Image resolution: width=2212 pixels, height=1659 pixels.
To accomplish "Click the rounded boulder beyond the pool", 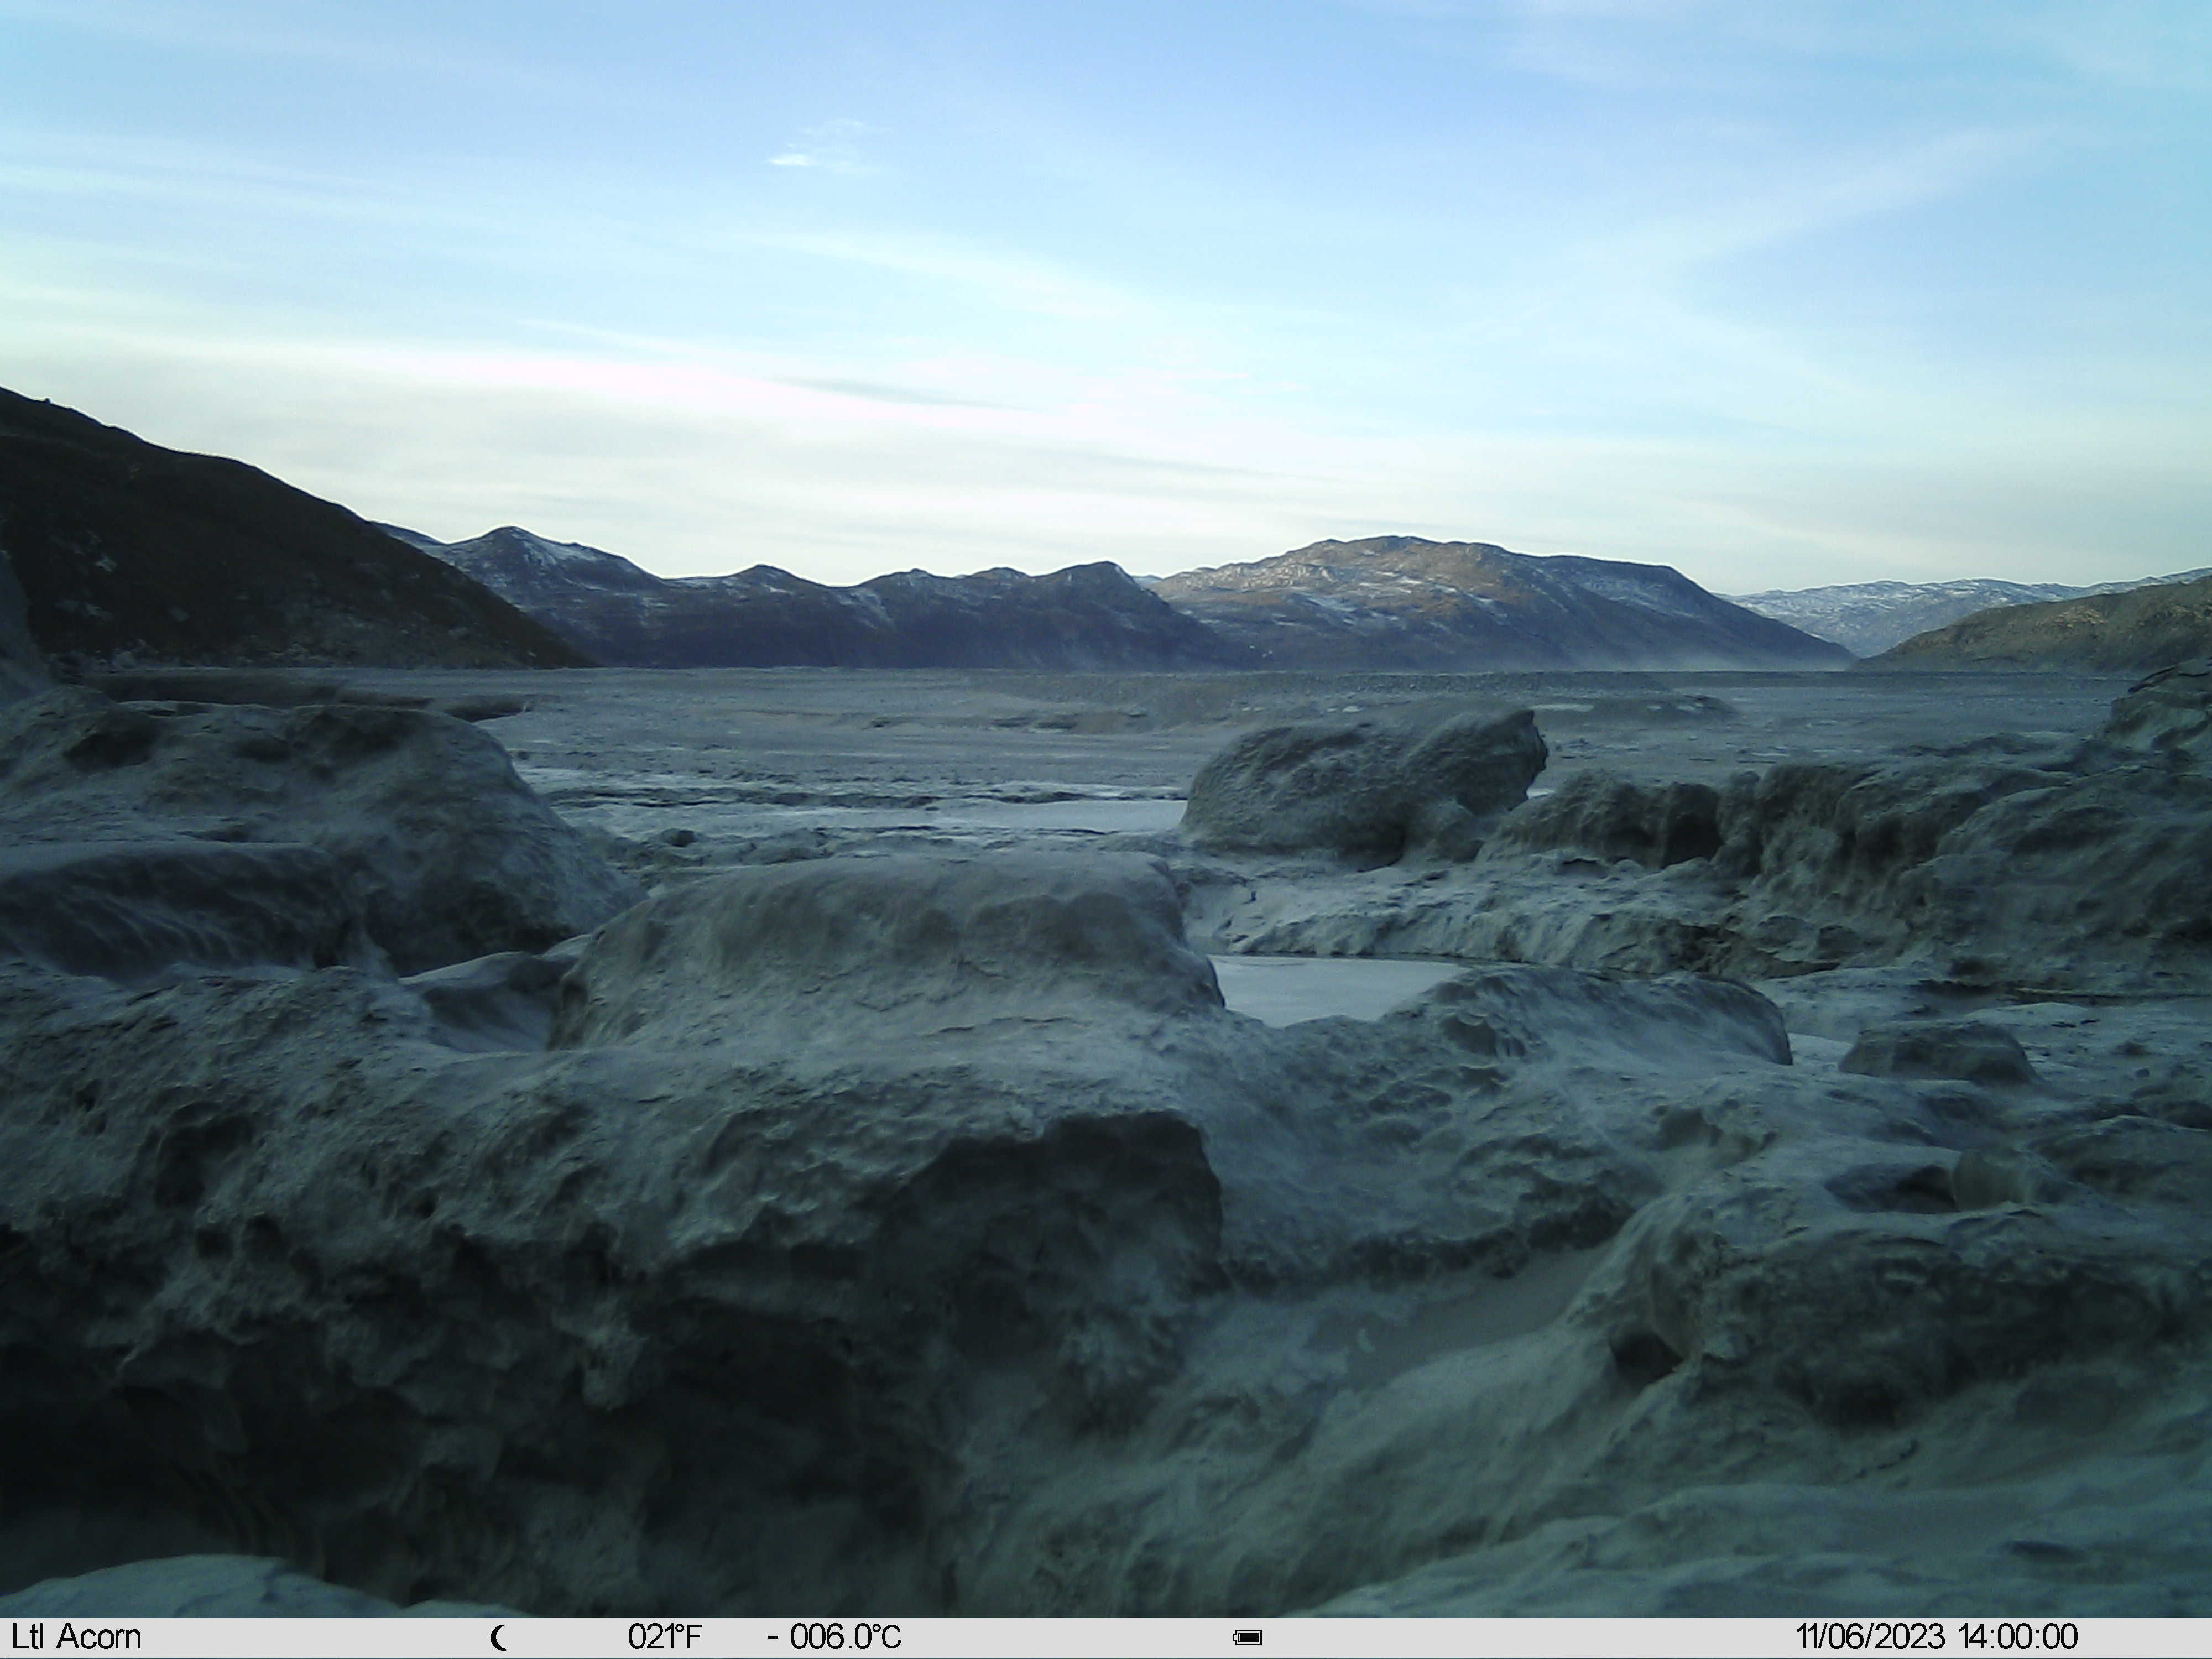I will [x=1365, y=785].
